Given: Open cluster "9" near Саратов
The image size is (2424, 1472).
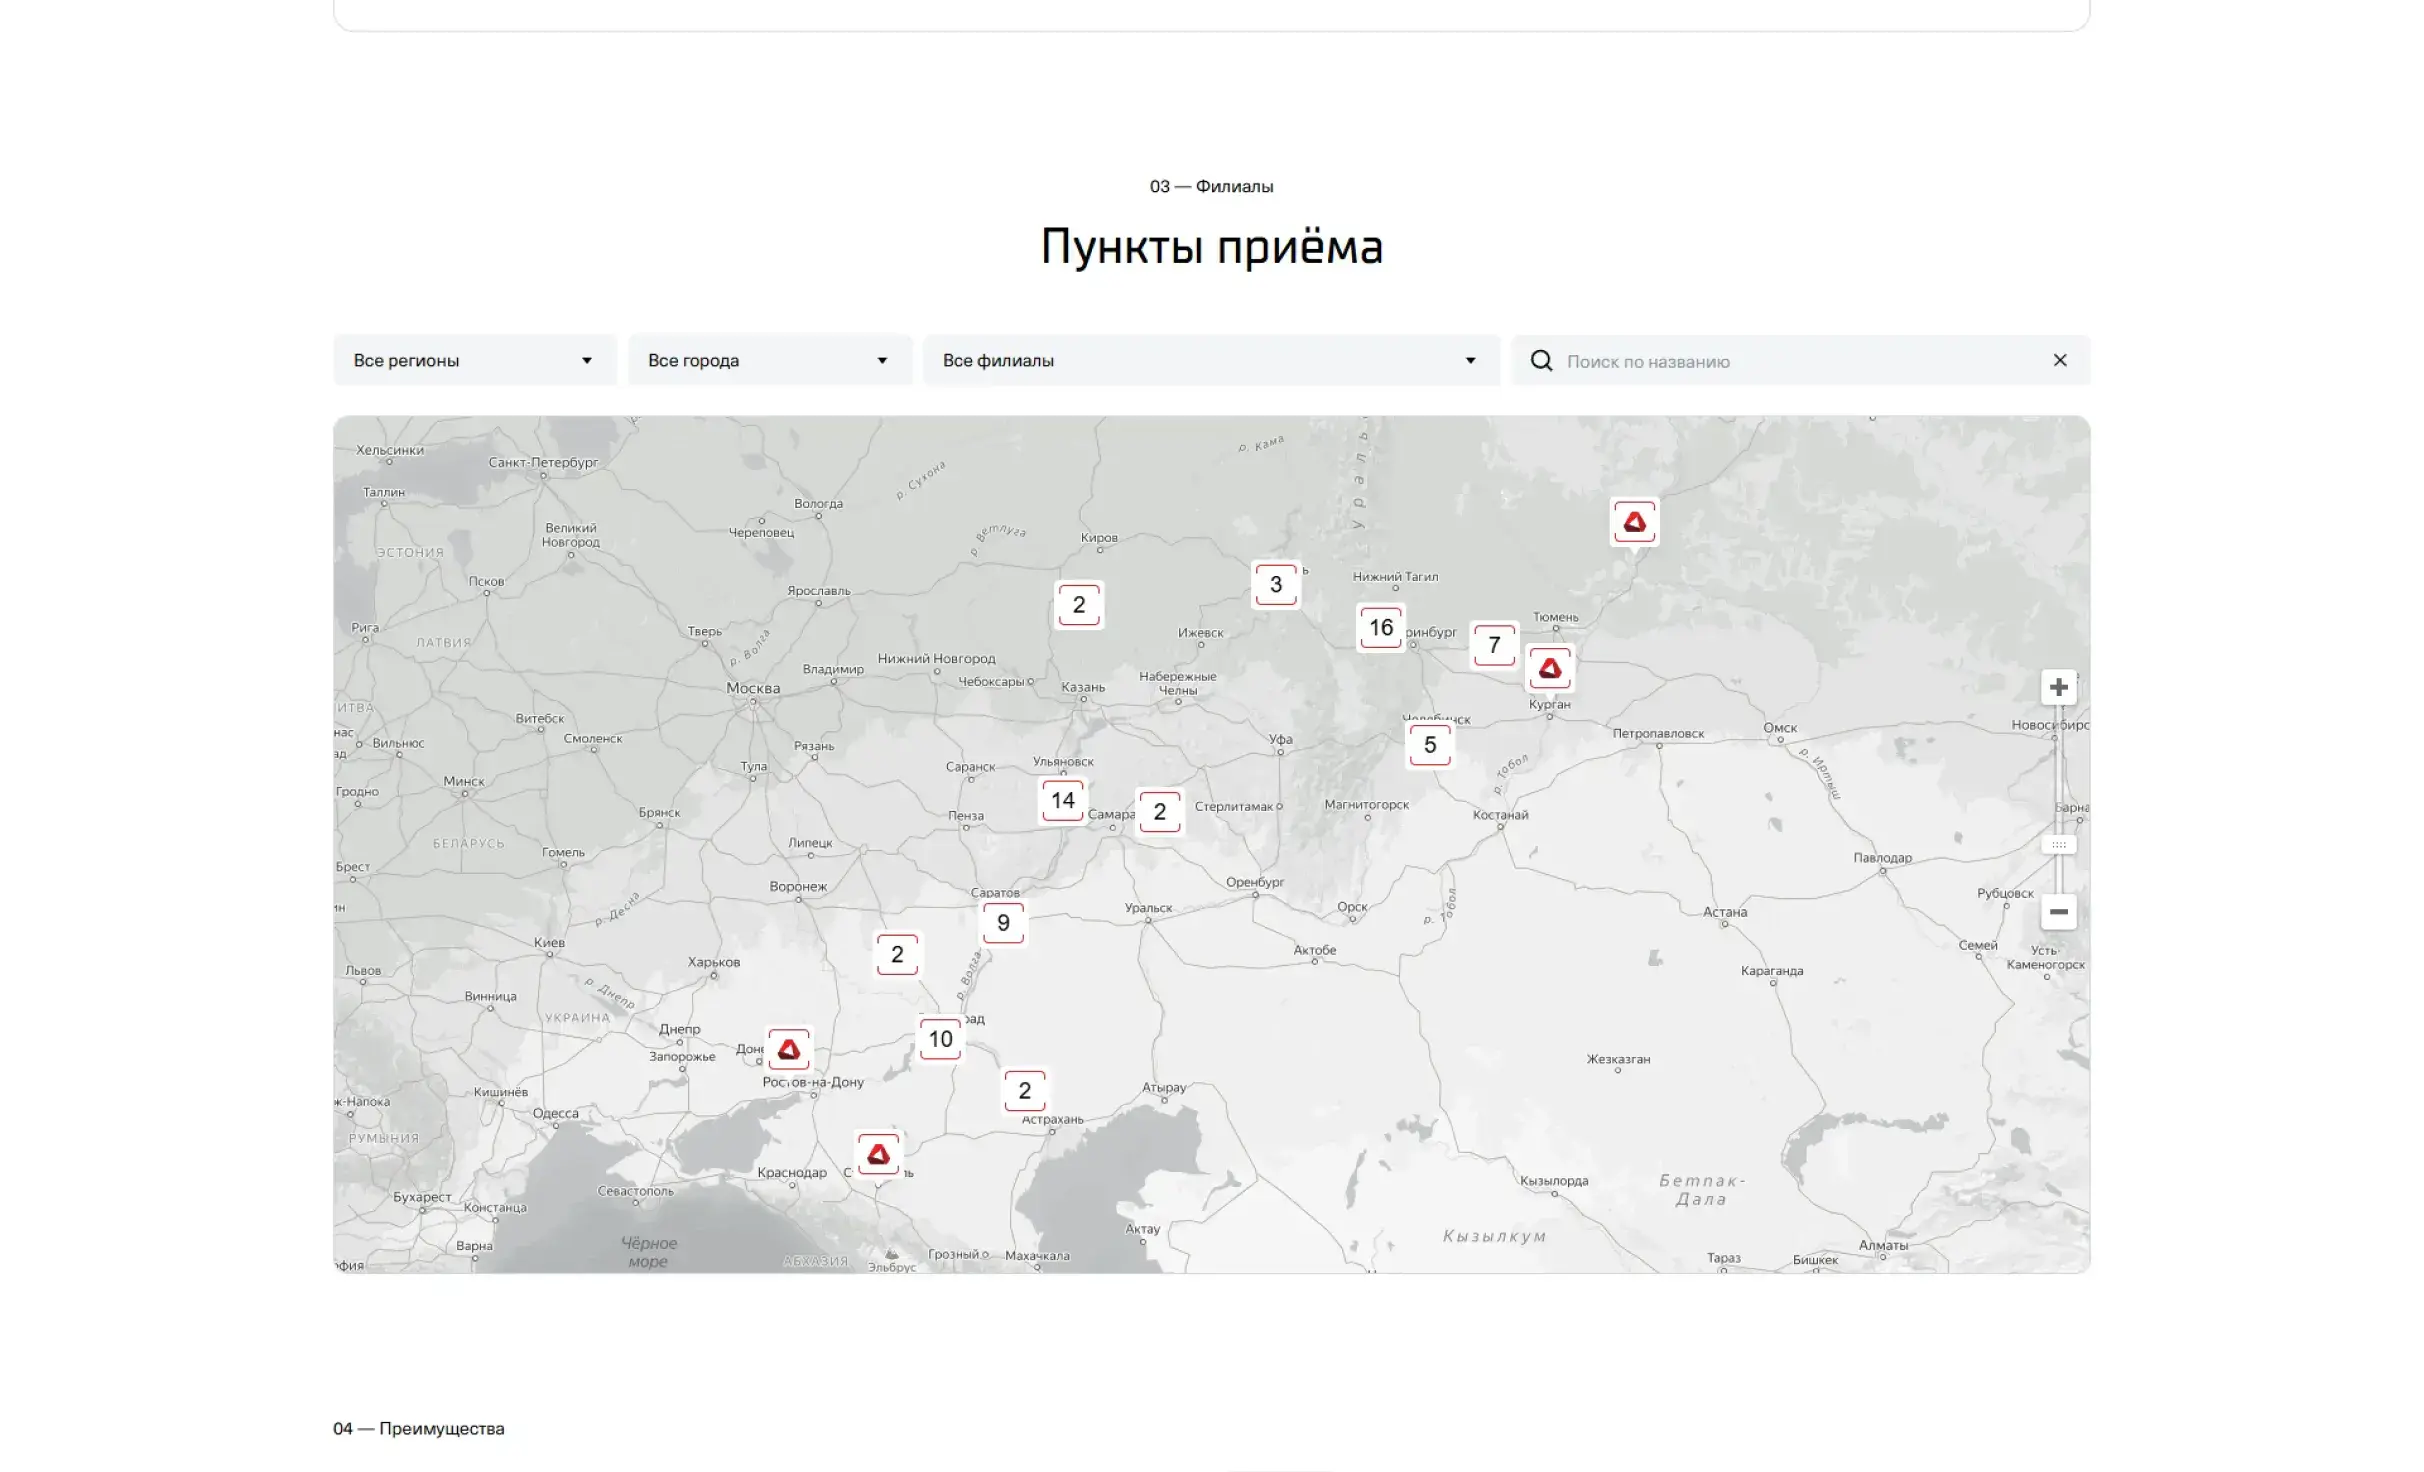Looking at the screenshot, I should (1004, 921).
